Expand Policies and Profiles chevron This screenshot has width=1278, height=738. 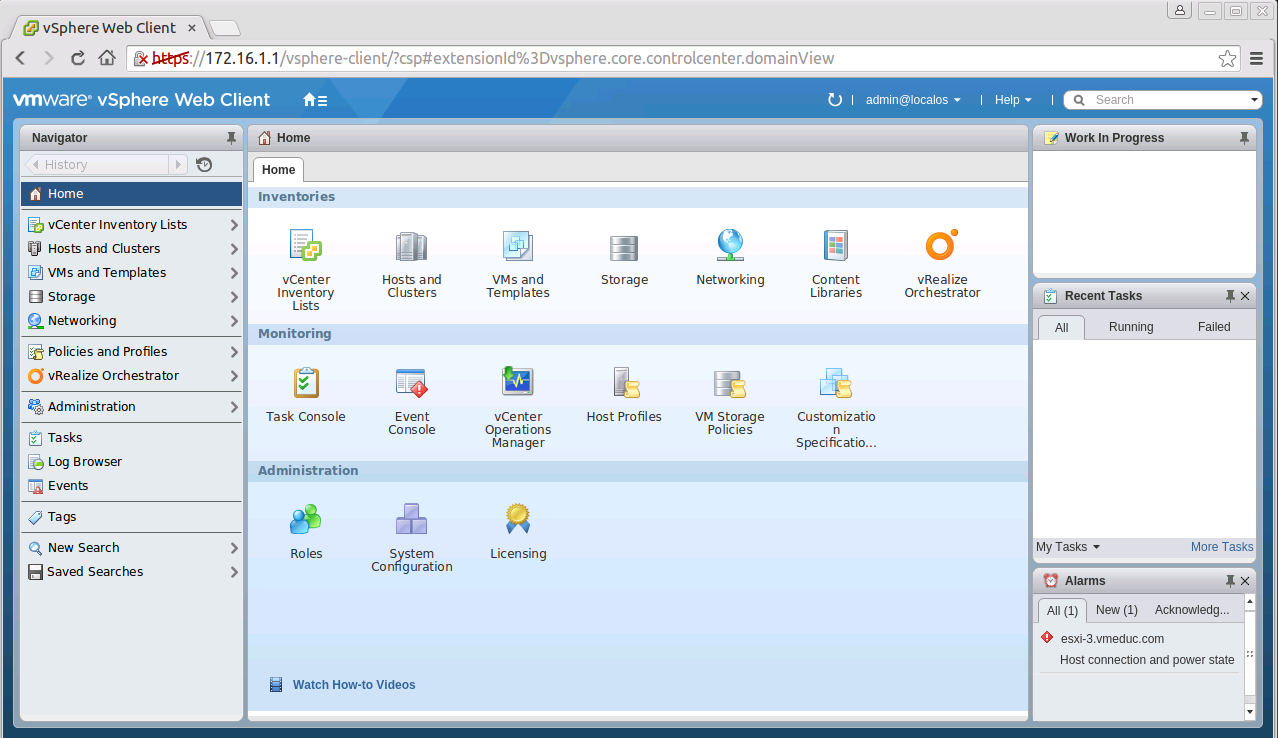coord(234,352)
